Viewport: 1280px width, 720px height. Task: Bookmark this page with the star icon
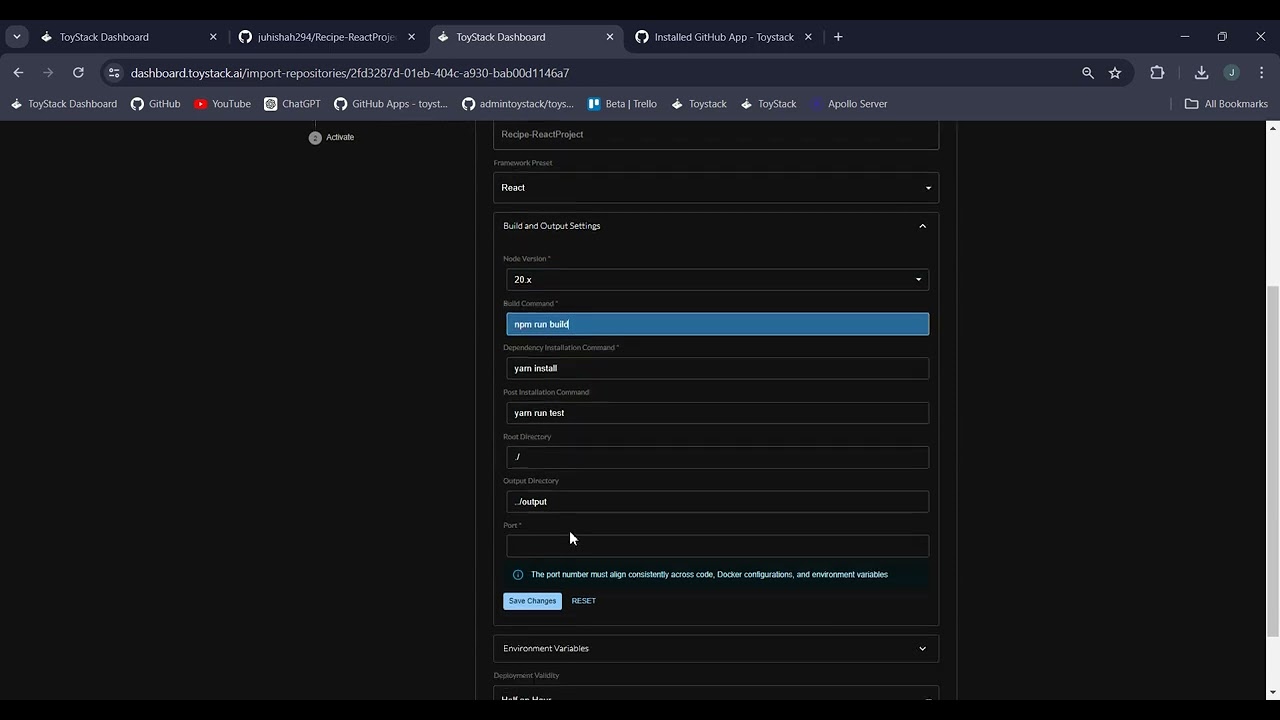click(x=1115, y=72)
